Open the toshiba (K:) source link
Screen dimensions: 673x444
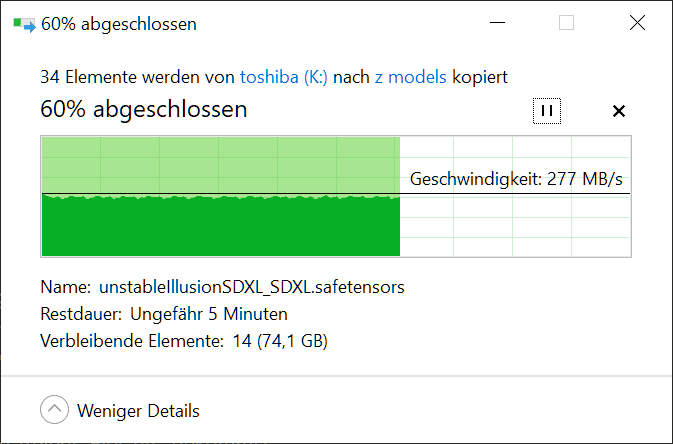(284, 76)
